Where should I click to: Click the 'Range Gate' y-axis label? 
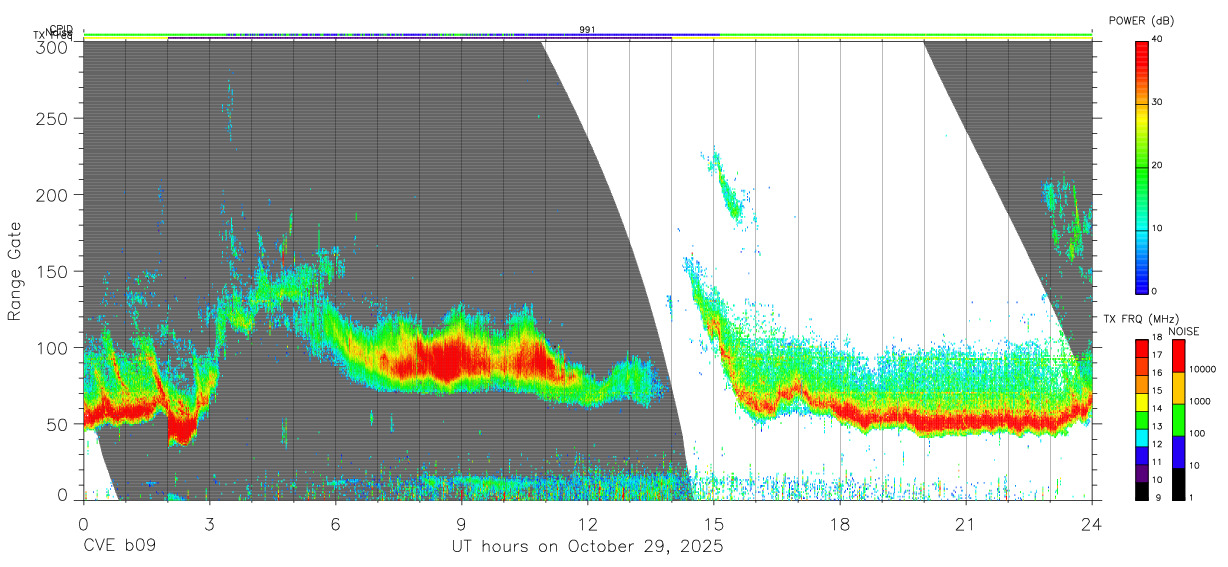click(15, 270)
